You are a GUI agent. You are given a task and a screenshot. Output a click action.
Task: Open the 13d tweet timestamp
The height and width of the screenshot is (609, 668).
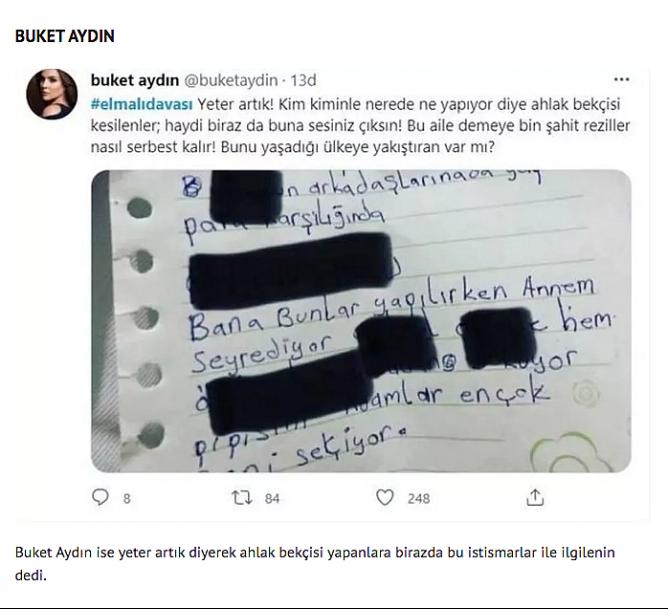click(303, 80)
